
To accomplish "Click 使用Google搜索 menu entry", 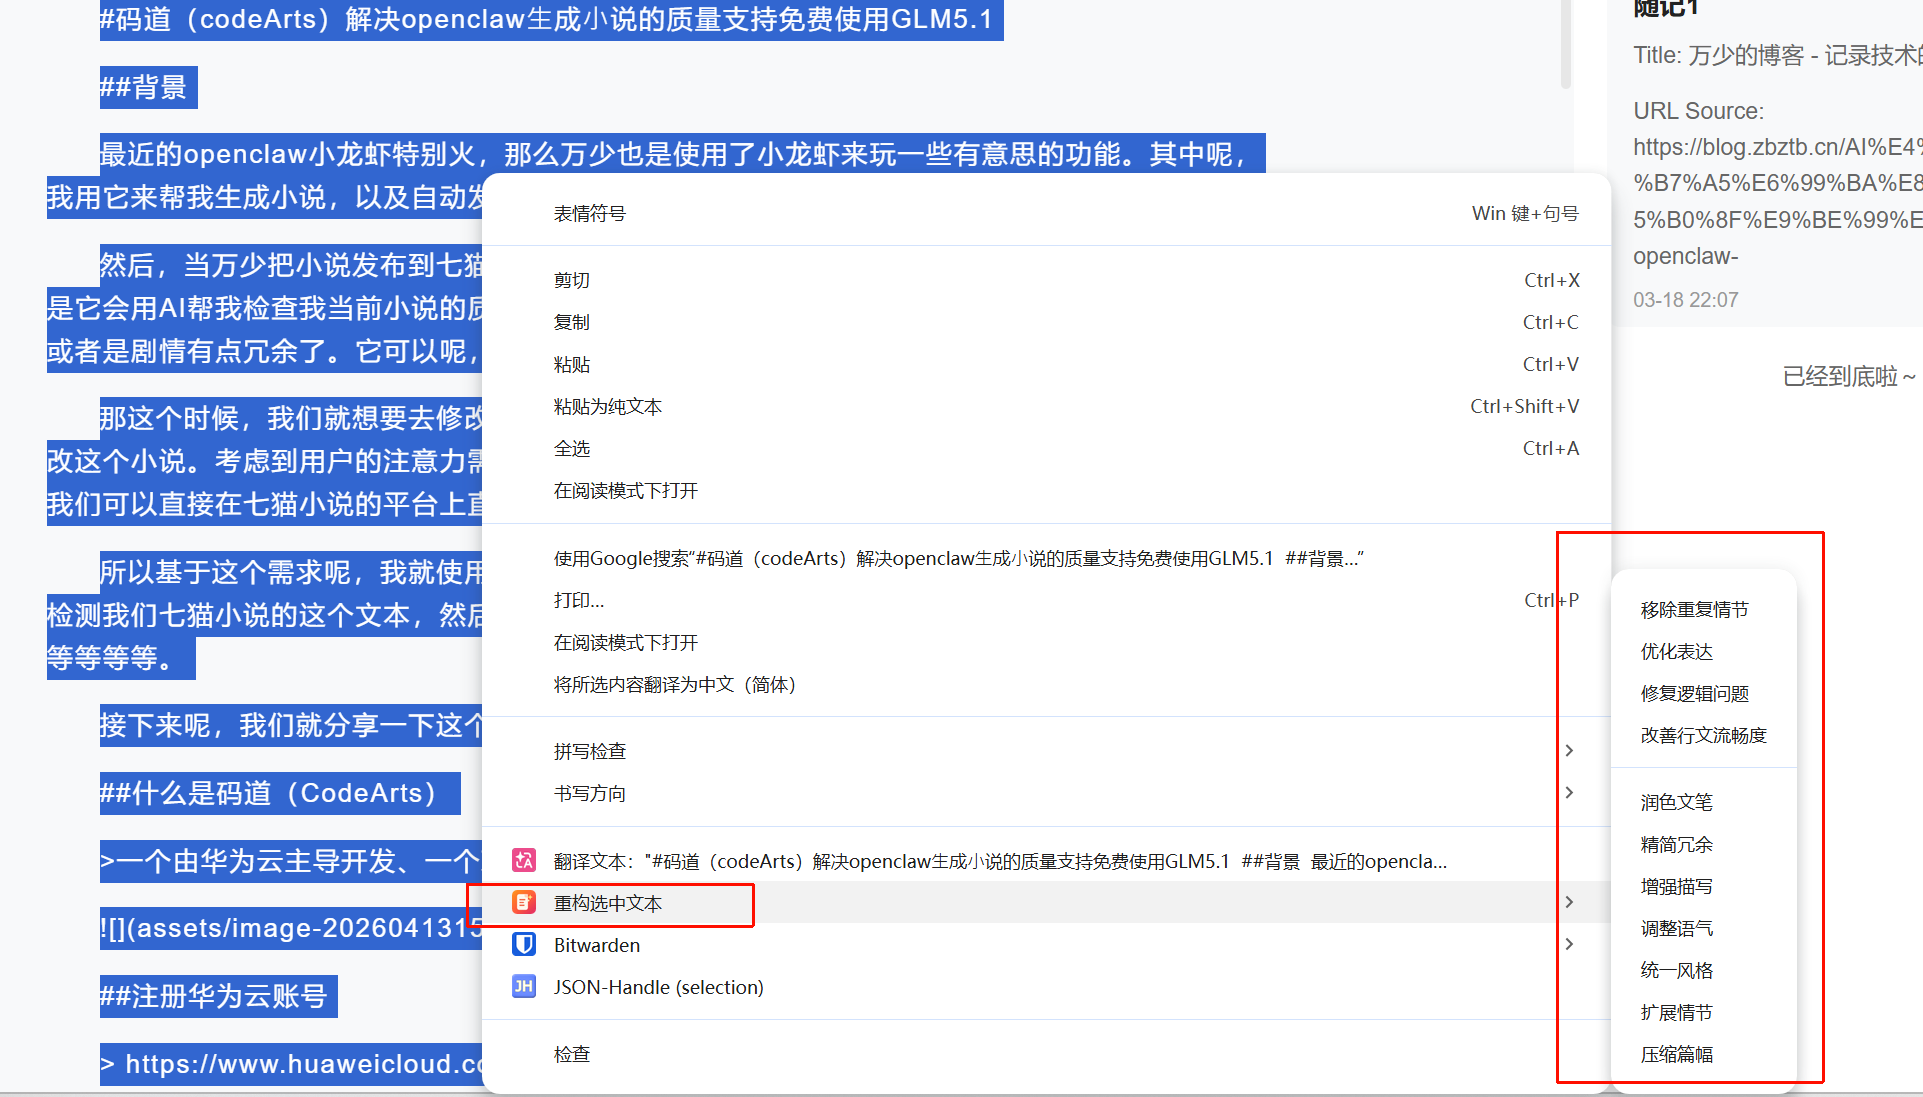I will (x=958, y=558).
